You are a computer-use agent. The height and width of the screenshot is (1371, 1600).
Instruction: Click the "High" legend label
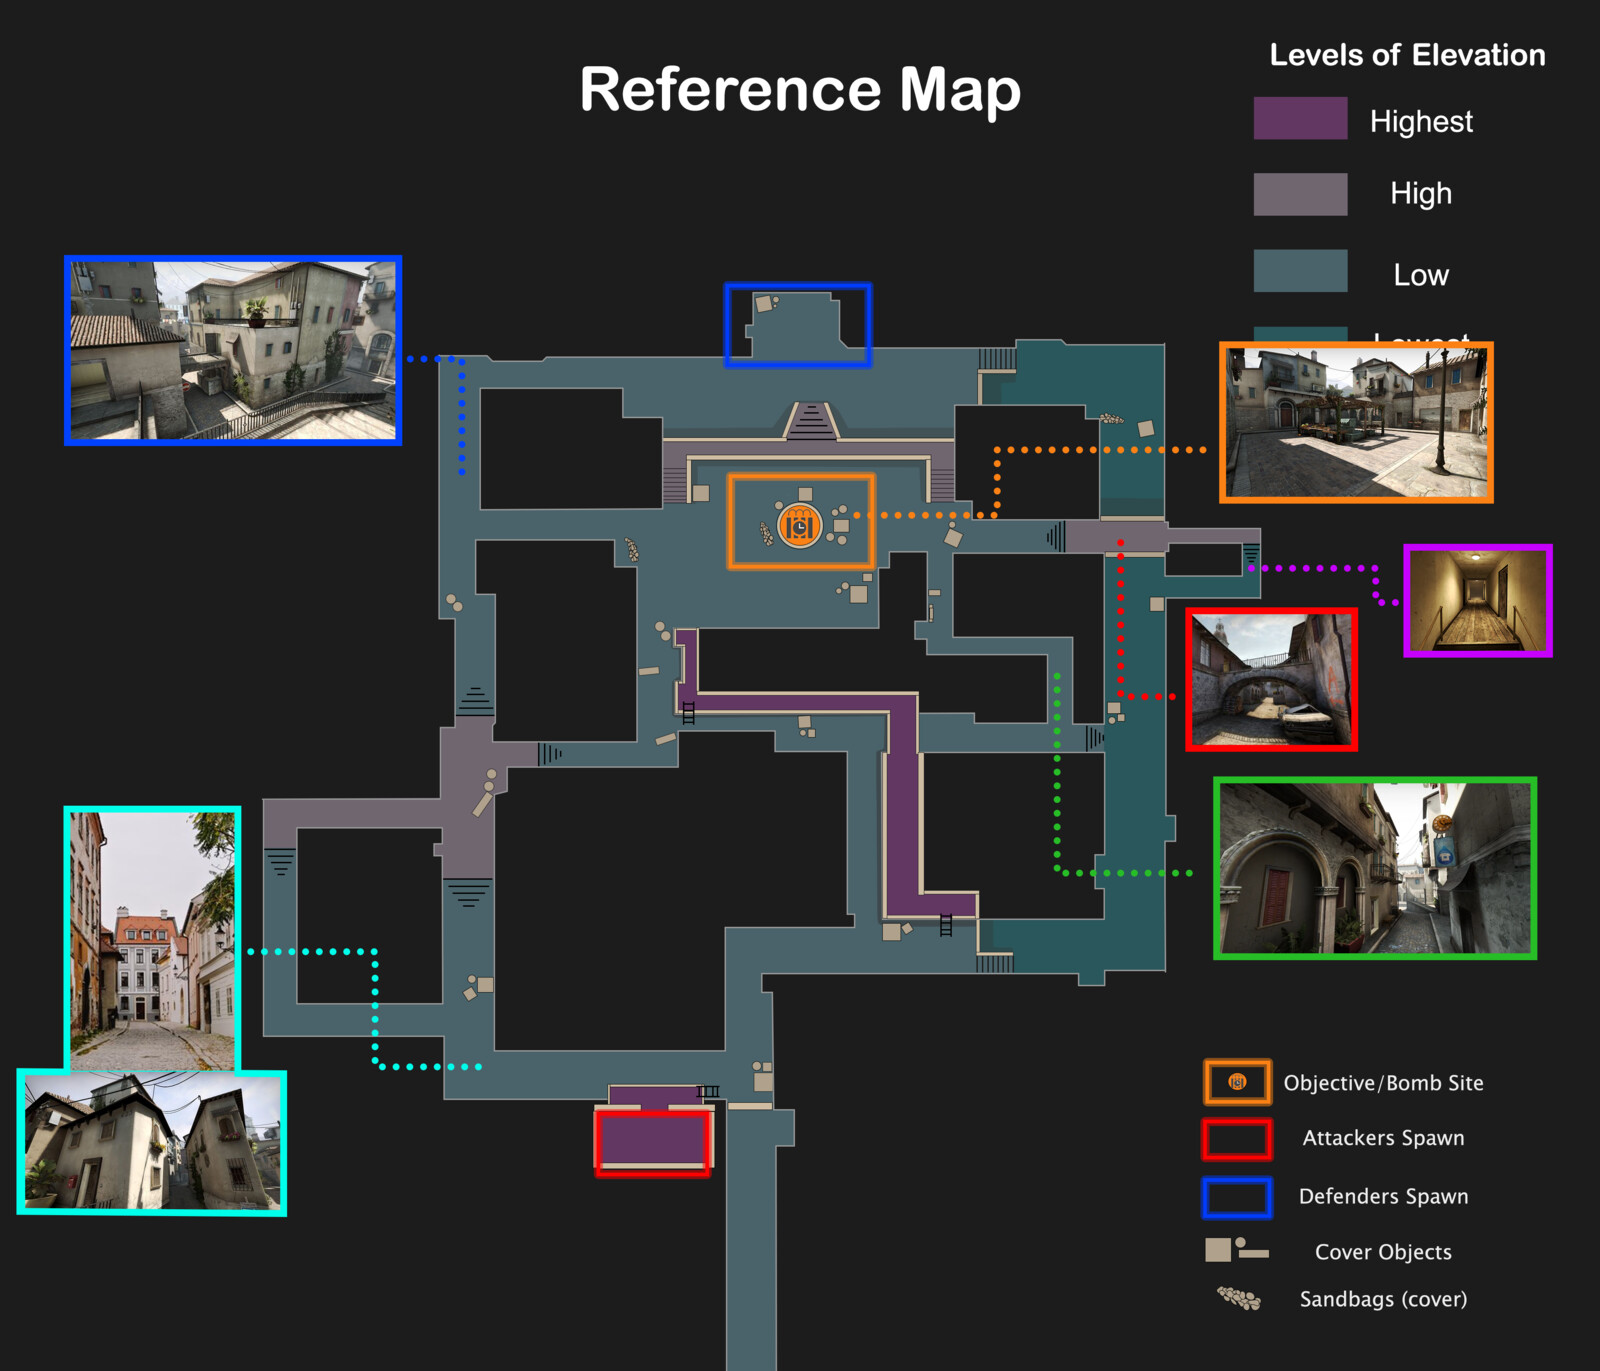point(1421,193)
